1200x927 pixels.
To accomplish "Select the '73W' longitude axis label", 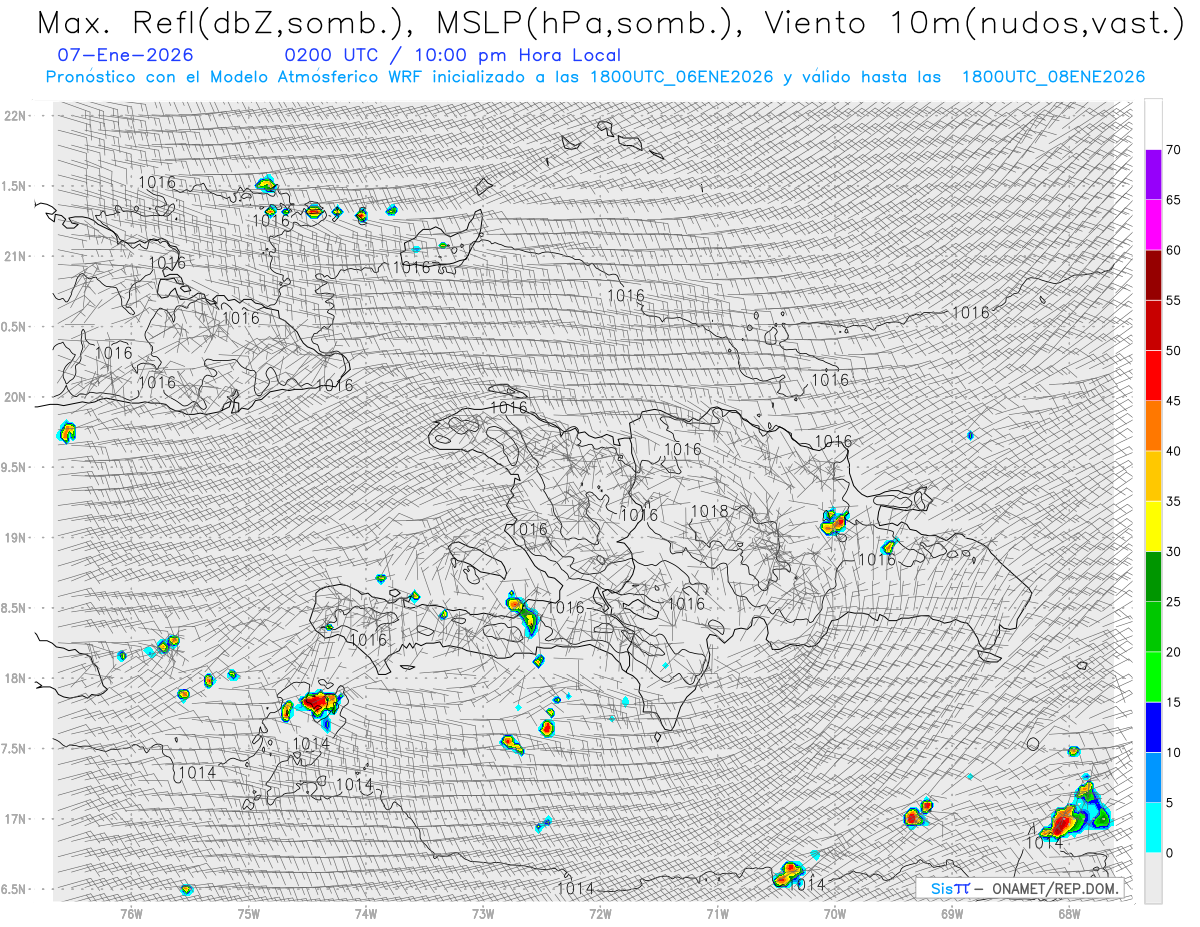I will 483,913.
